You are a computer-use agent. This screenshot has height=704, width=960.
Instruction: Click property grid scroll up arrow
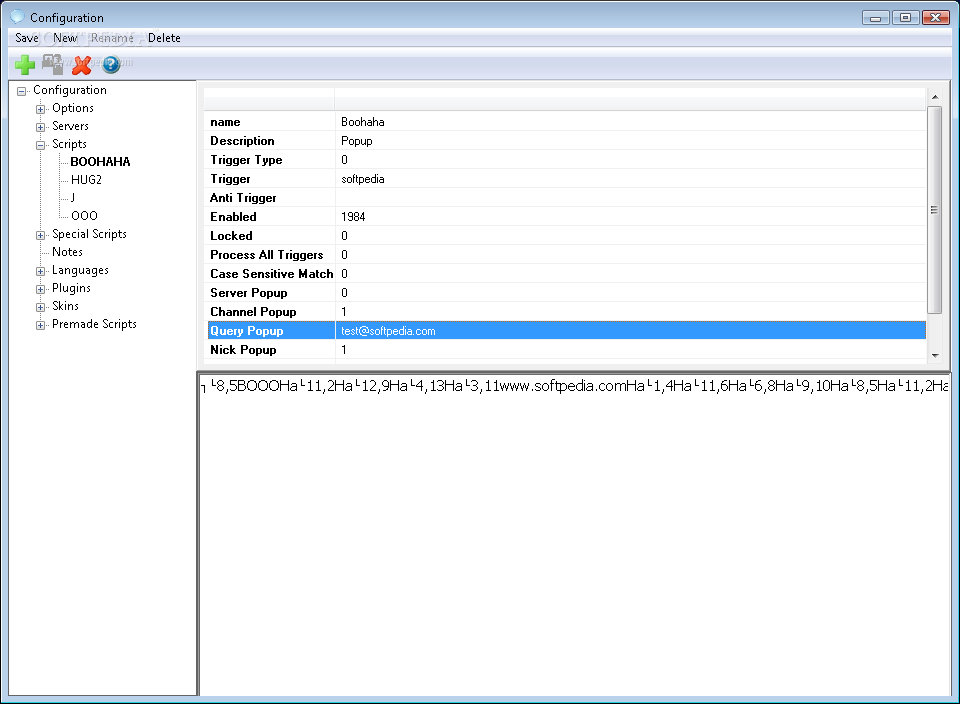pos(935,97)
